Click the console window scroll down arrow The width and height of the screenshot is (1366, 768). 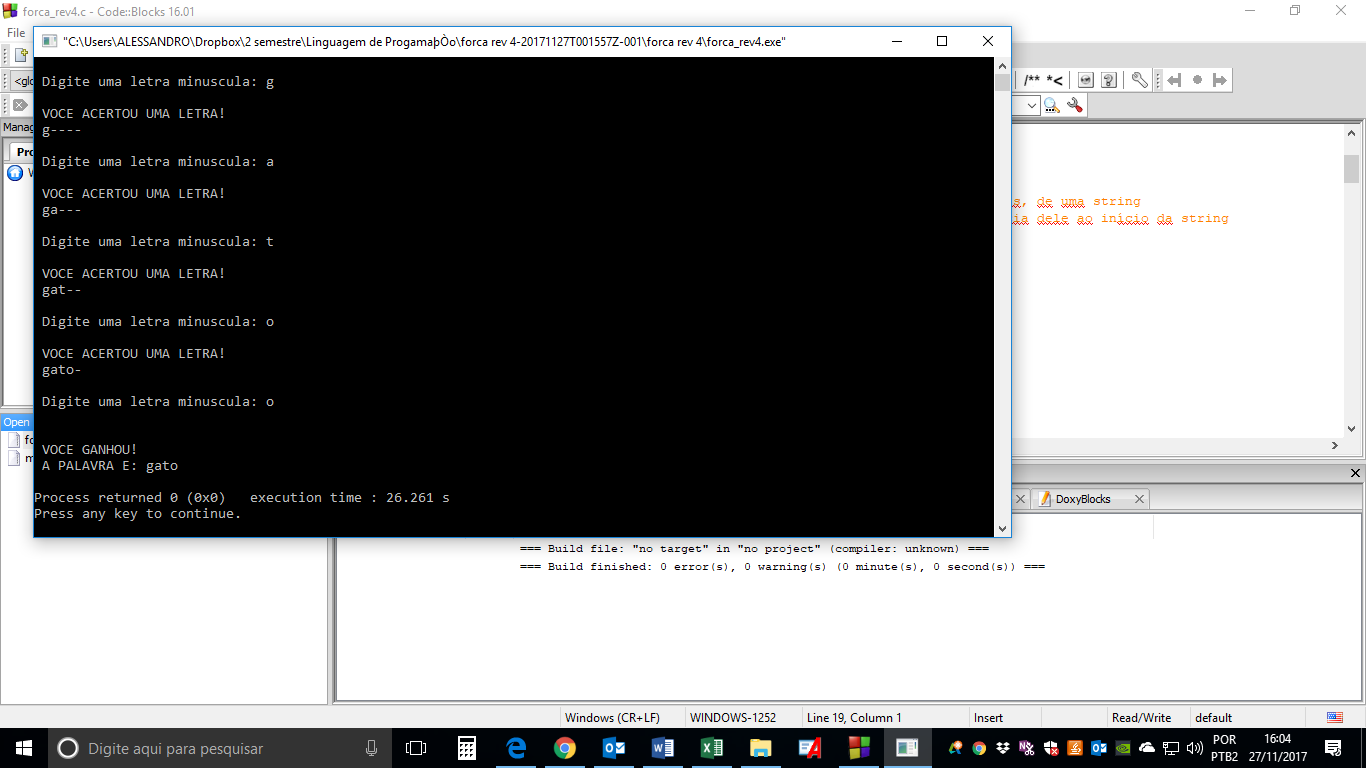(1002, 528)
